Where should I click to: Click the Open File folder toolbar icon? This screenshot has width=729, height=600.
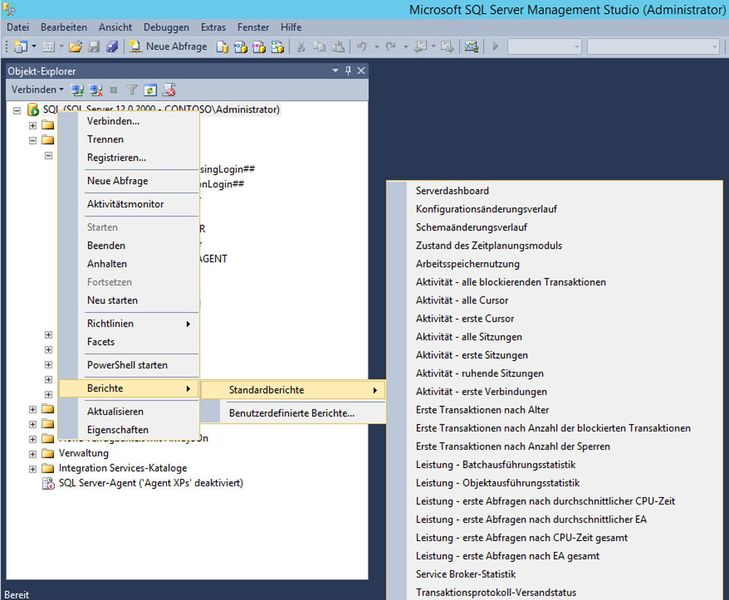[75, 46]
